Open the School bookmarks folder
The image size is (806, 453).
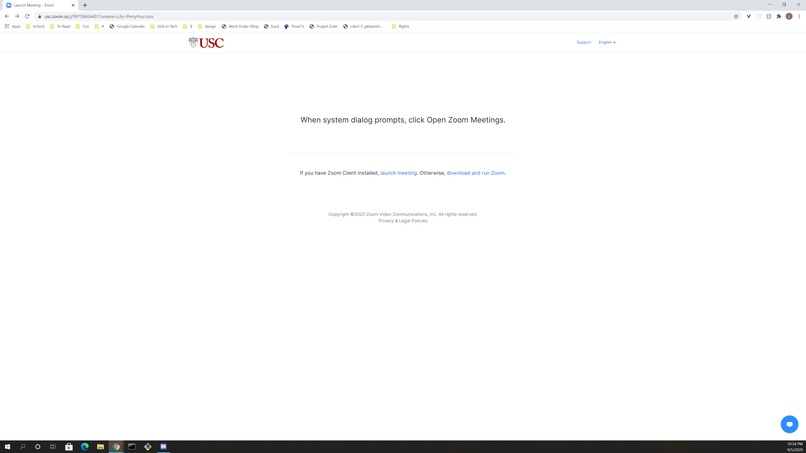tap(35, 26)
